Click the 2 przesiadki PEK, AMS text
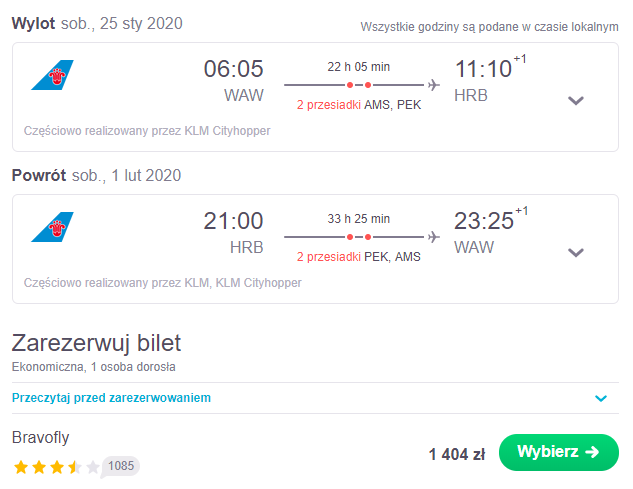The image size is (633, 489). click(x=358, y=257)
